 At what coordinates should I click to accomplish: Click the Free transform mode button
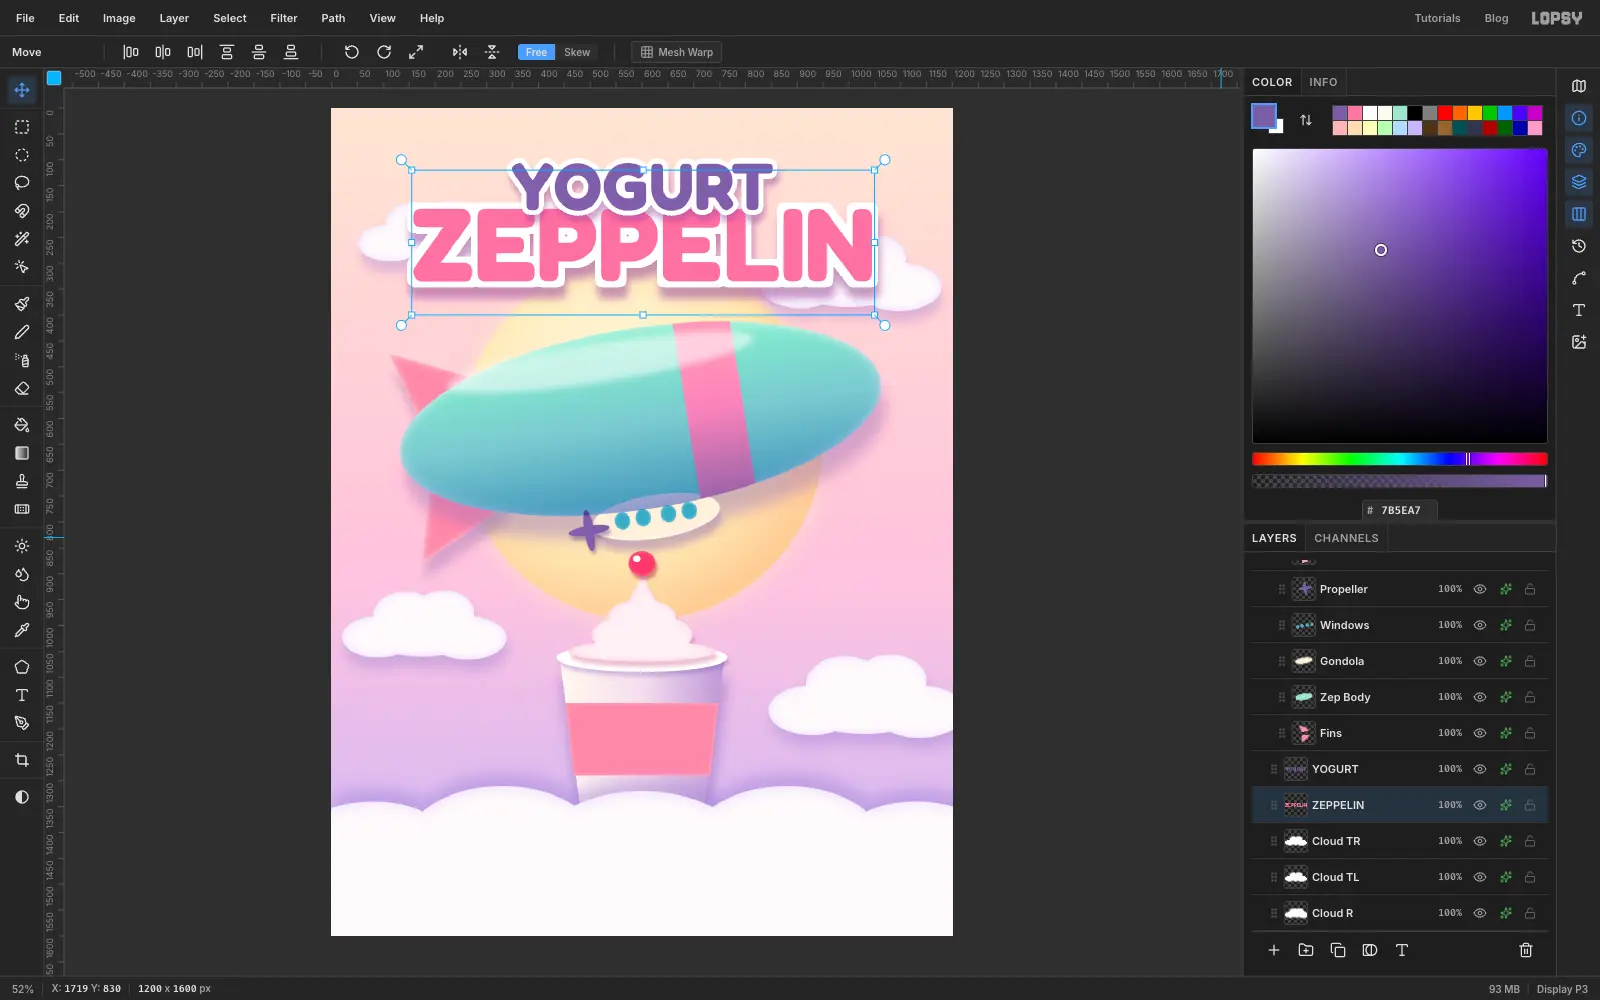click(537, 52)
